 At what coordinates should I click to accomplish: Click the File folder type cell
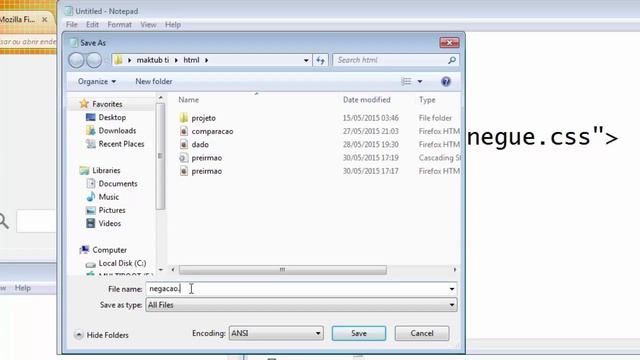(x=435, y=118)
